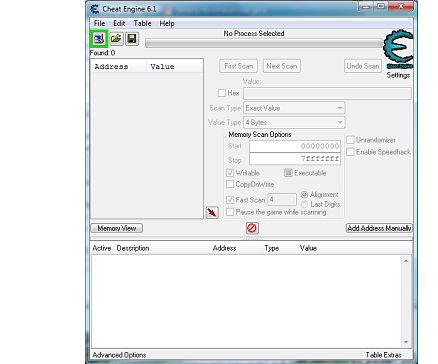Click the scan Value input field
438x364 pixels.
pos(327,93)
